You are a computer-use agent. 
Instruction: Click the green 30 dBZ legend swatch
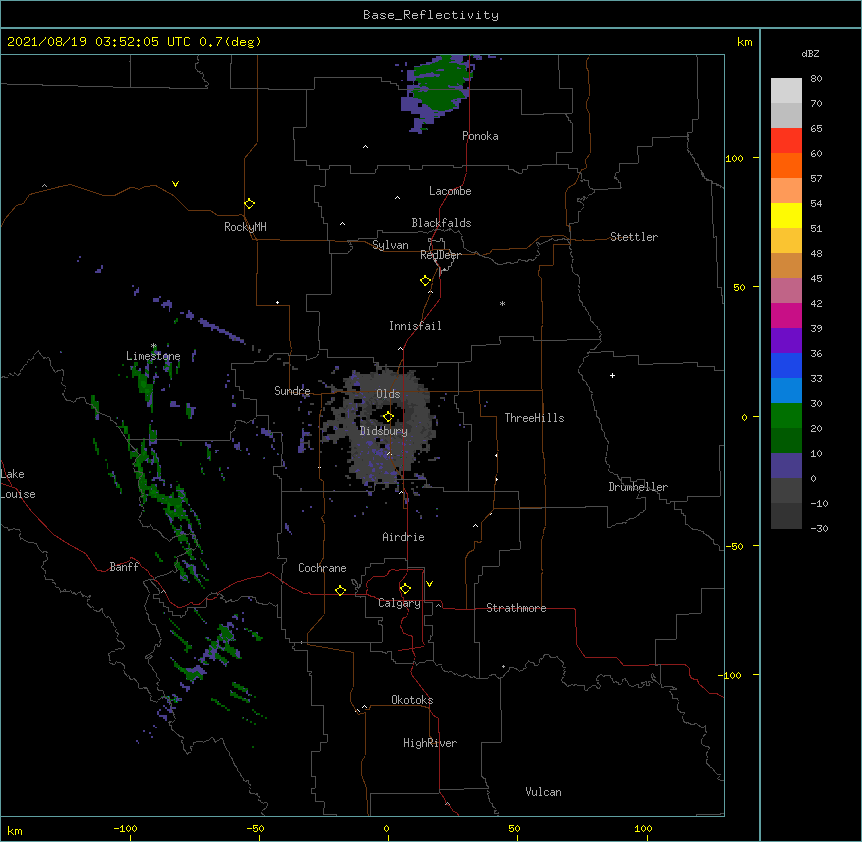[x=786, y=416]
